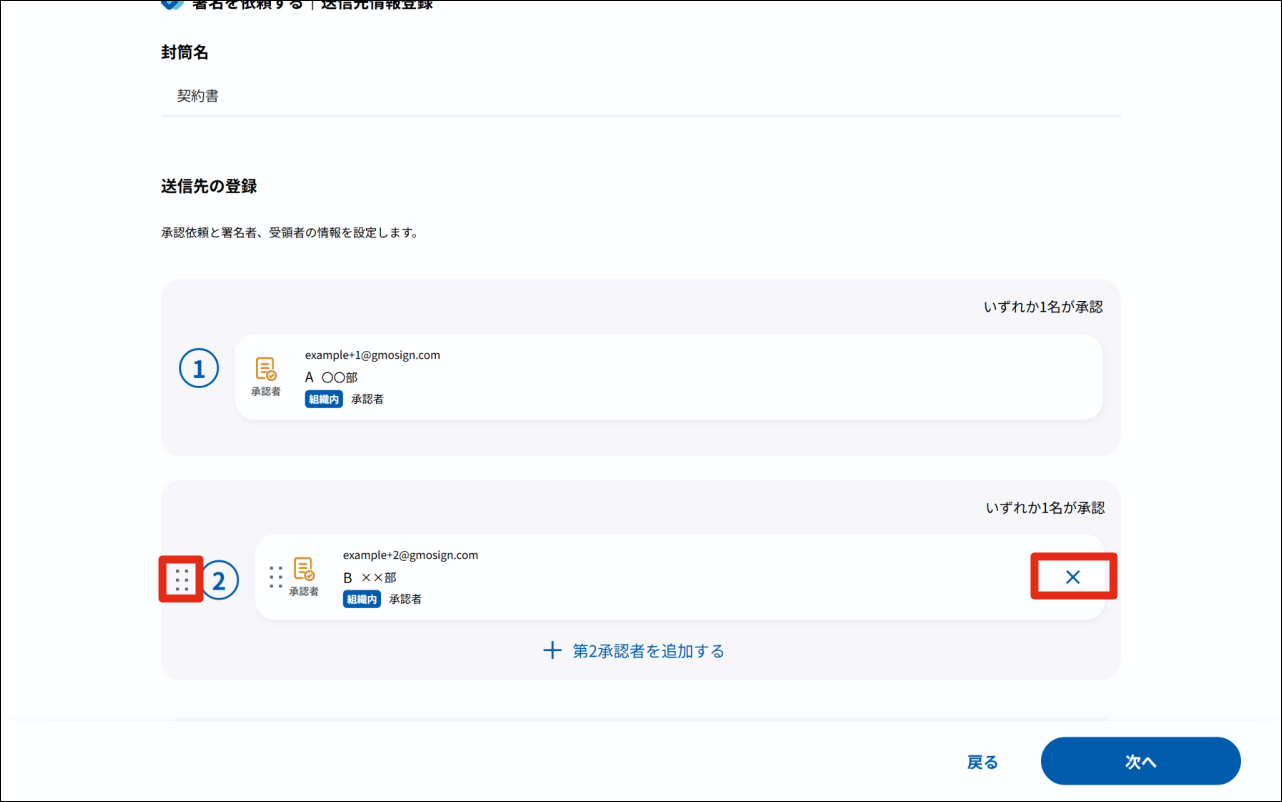The height and width of the screenshot is (802, 1282).
Task: Open approver A card example+1@gmosign.com
Action: tap(669, 377)
